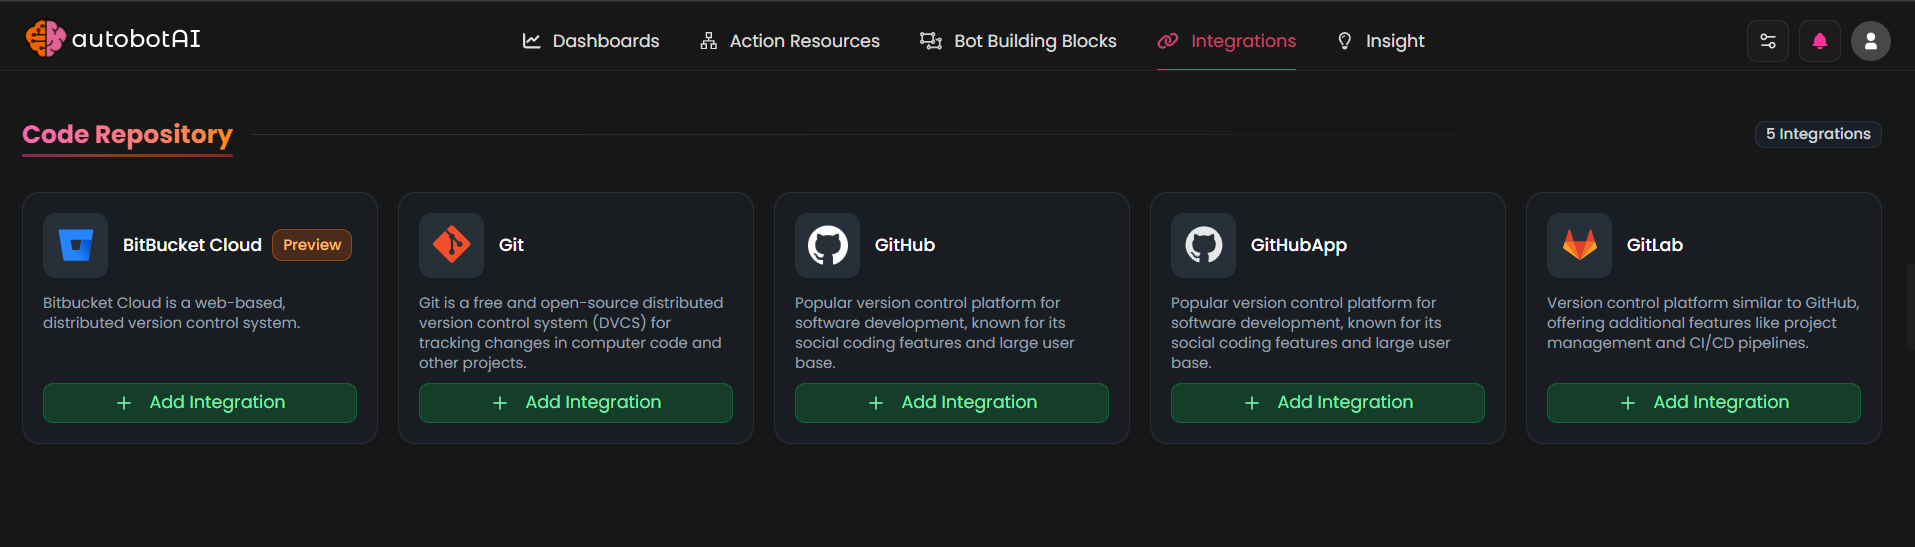
Task: Open the Dashboards menu
Action: pos(591,41)
